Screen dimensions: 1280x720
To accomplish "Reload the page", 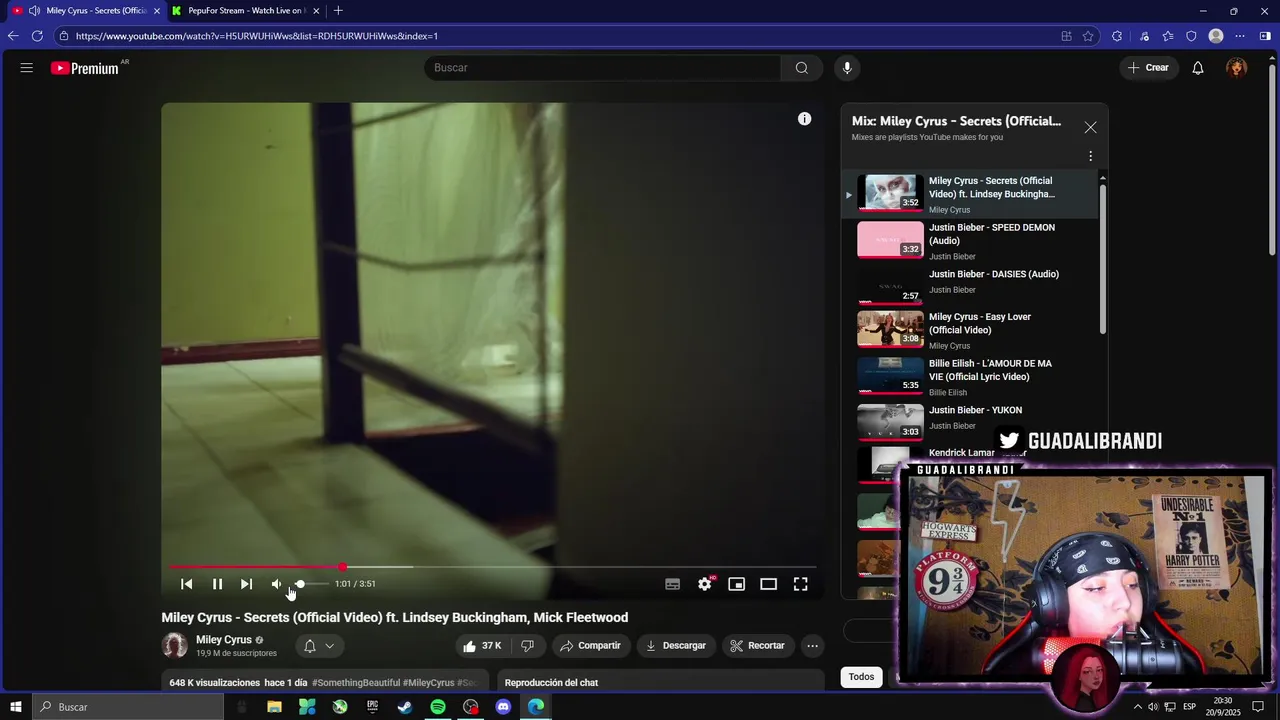I will [x=37, y=36].
